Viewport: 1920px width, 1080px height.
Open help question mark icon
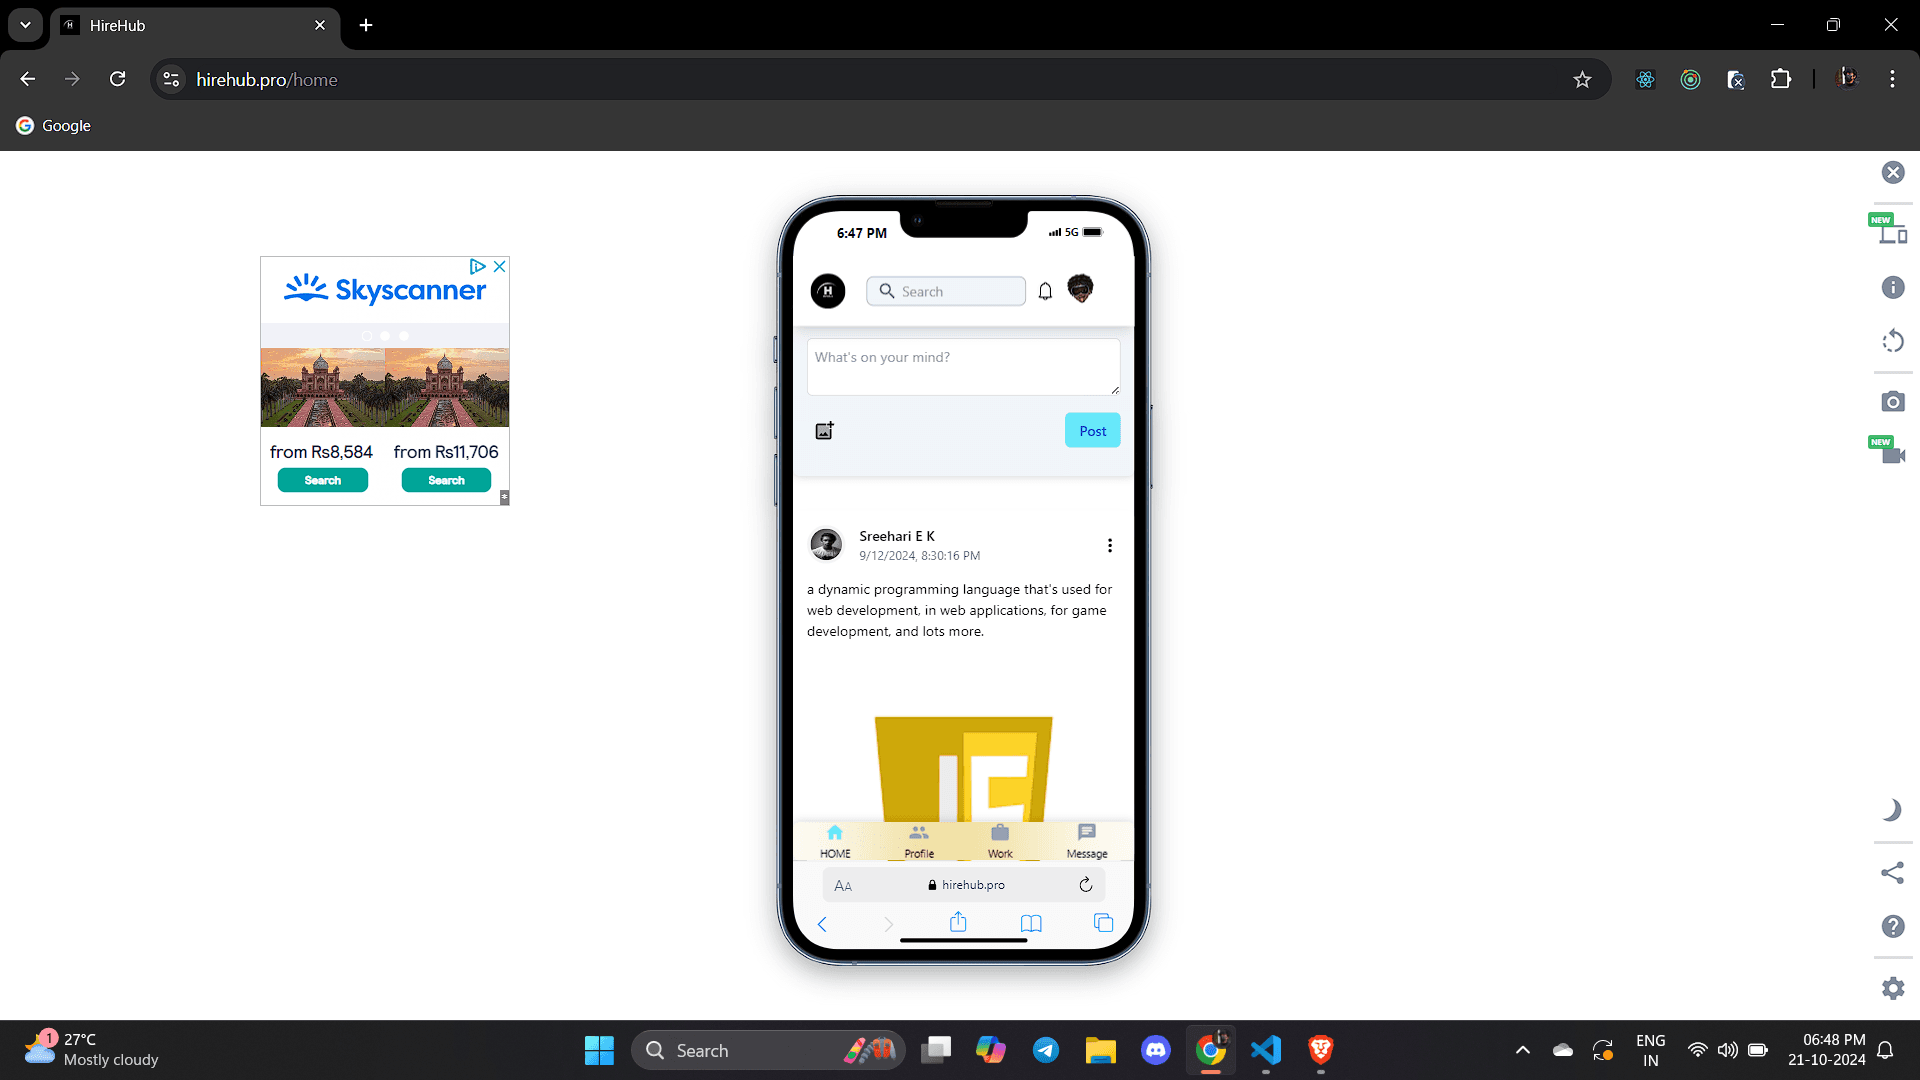tap(1893, 926)
